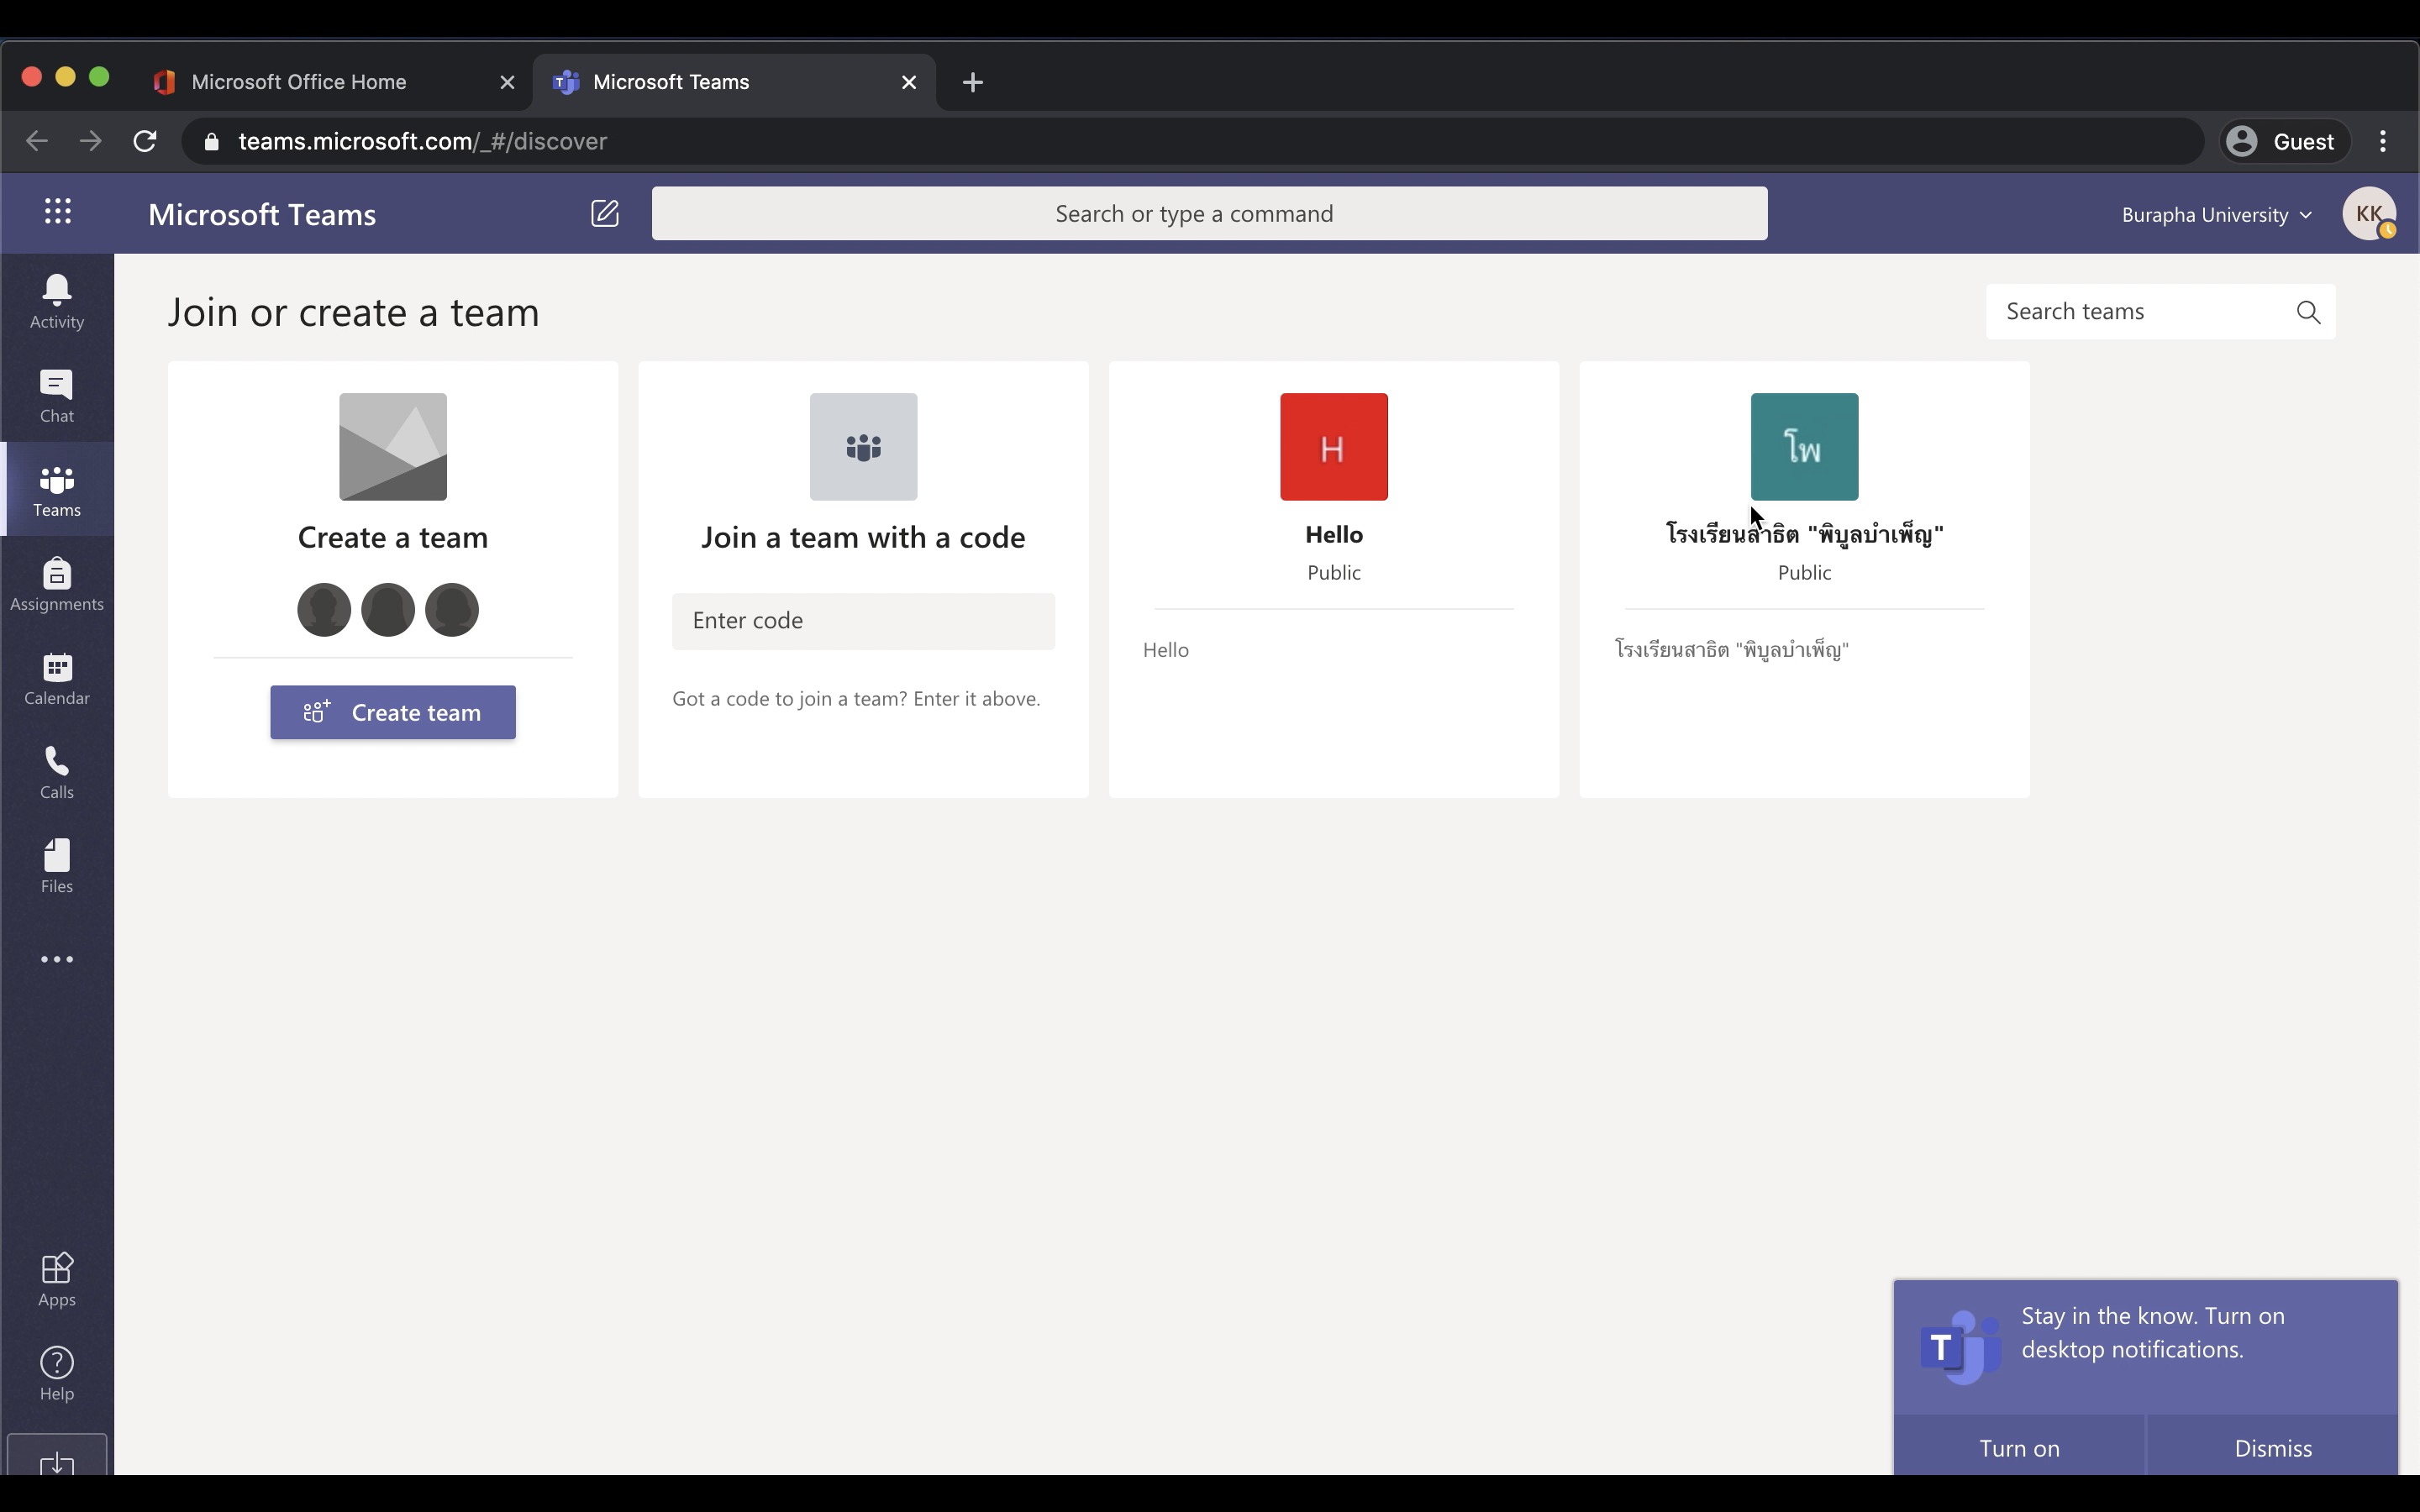Screen dimensions: 2420x1512
Task: Open Assignments from the sidebar
Action: tap(57, 583)
